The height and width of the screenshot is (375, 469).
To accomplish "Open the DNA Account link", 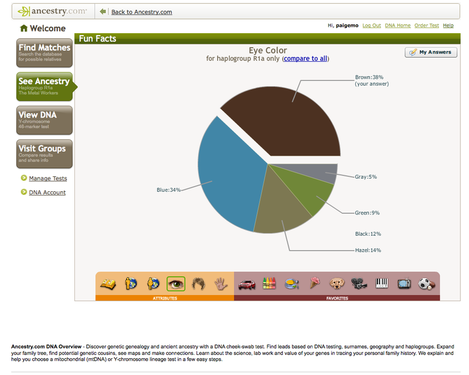I will 47,192.
